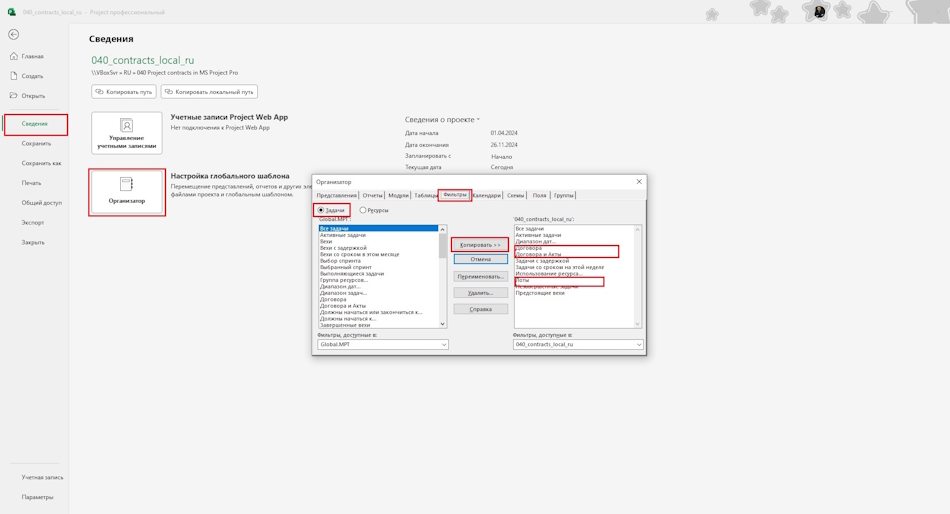Click the Копировать >> button
This screenshot has width=950, height=514.
[480, 245]
